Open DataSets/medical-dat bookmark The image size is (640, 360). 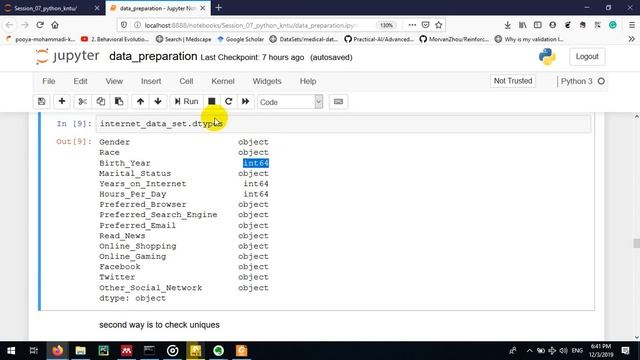coord(304,39)
